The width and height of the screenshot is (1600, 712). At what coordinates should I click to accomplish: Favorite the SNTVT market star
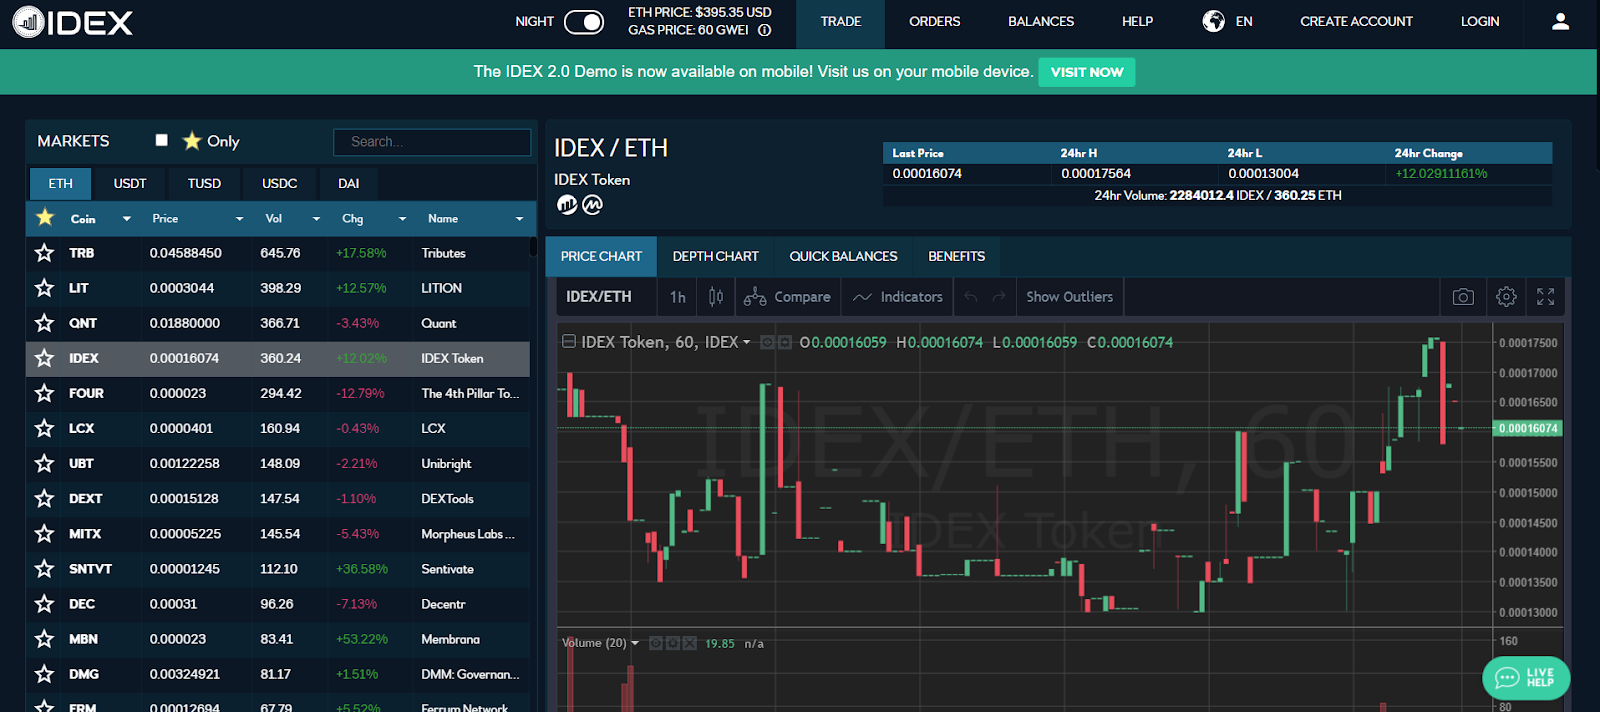(44, 569)
